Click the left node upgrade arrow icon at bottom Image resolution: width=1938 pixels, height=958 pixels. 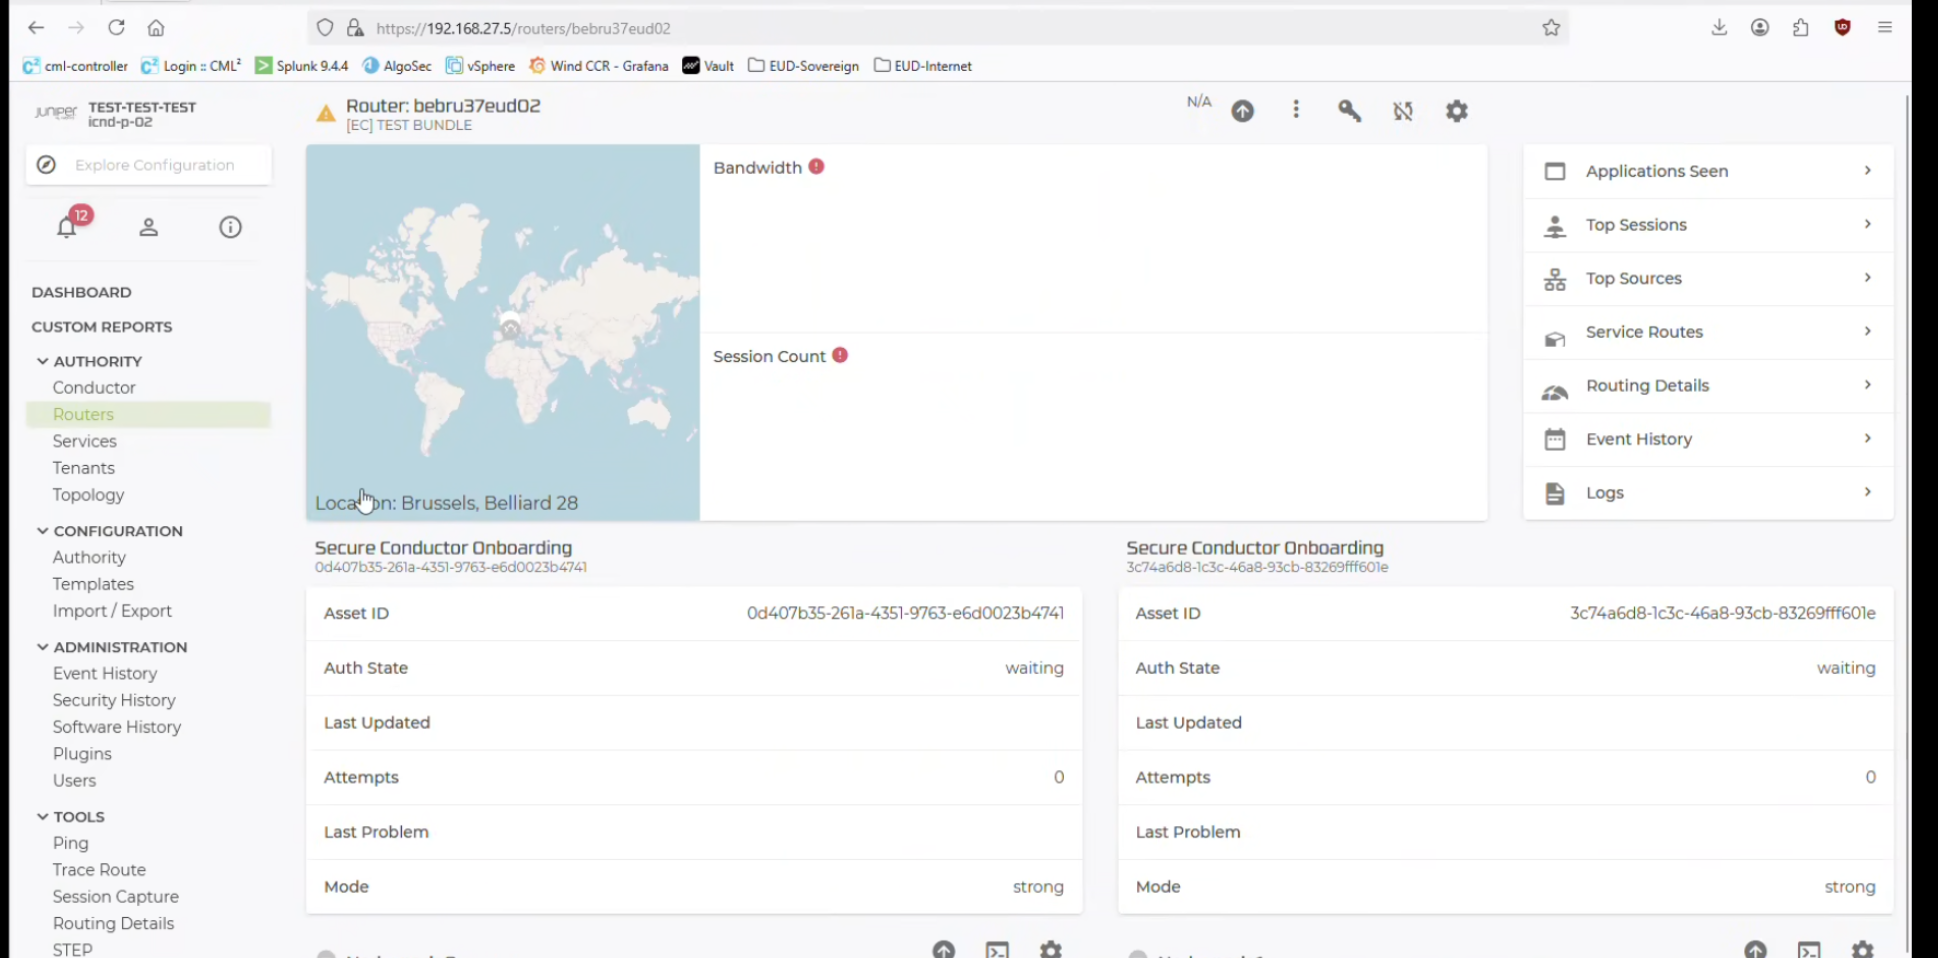[944, 949]
